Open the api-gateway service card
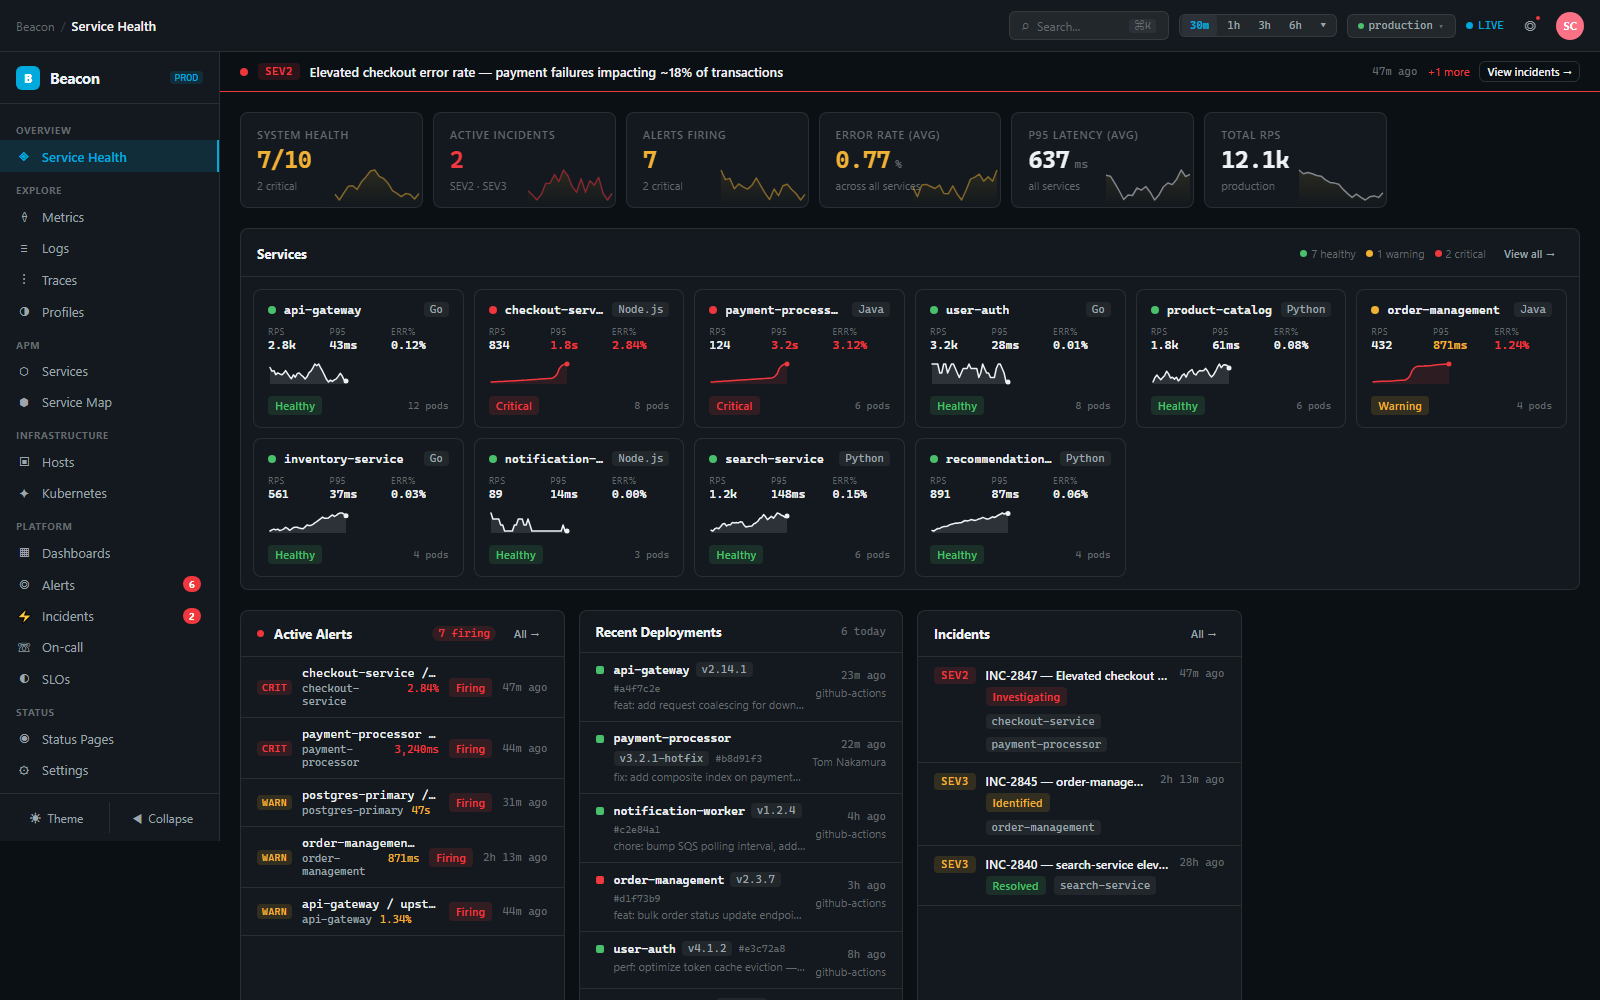Viewport: 1600px width, 1000px height. point(358,358)
